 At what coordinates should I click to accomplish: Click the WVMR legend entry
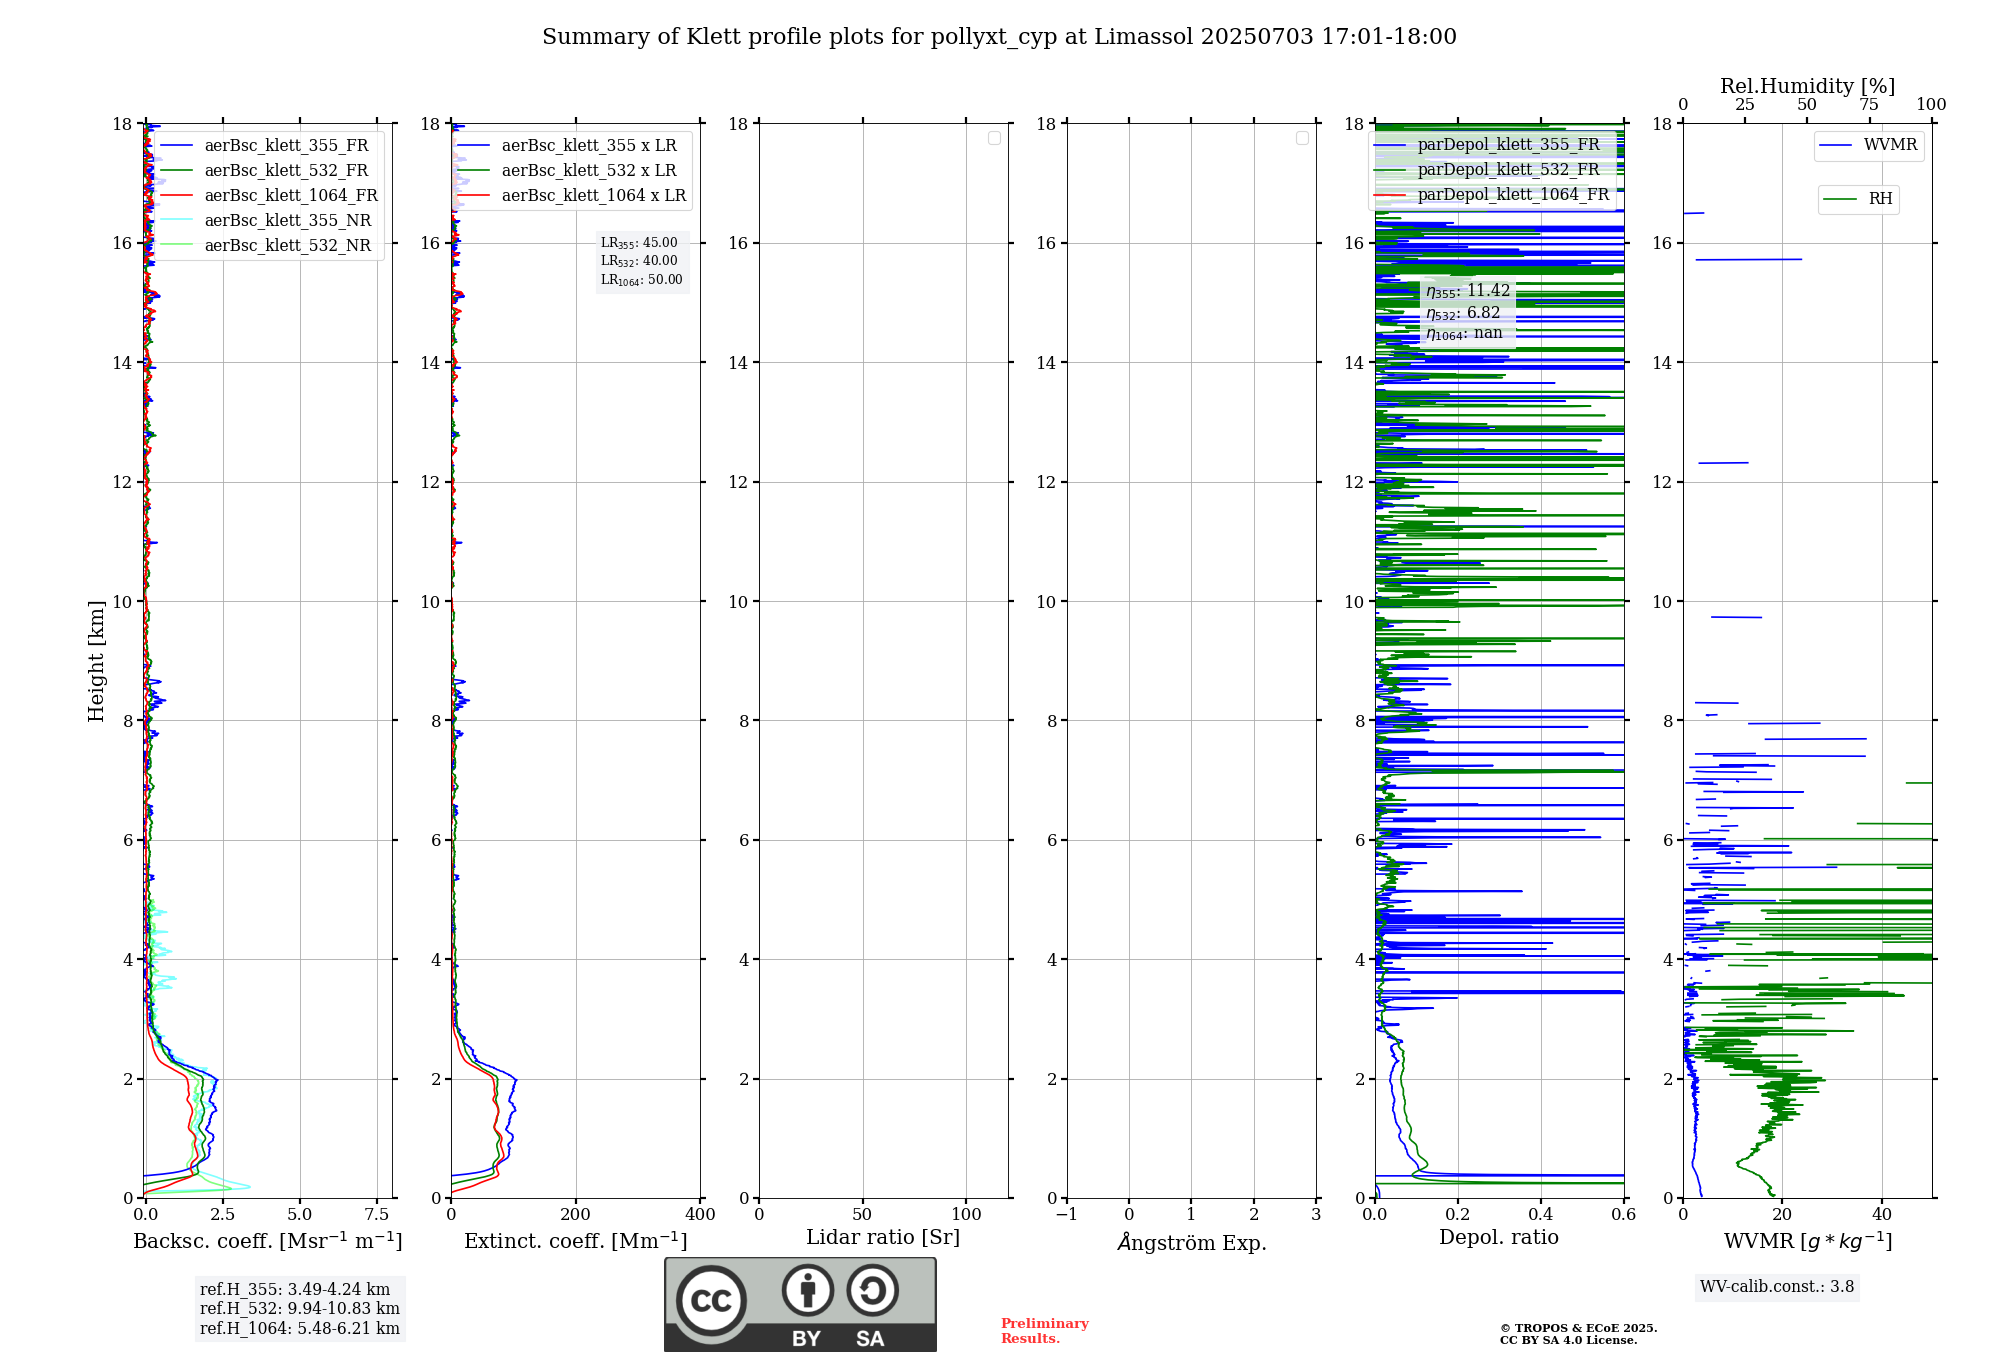1869,145
